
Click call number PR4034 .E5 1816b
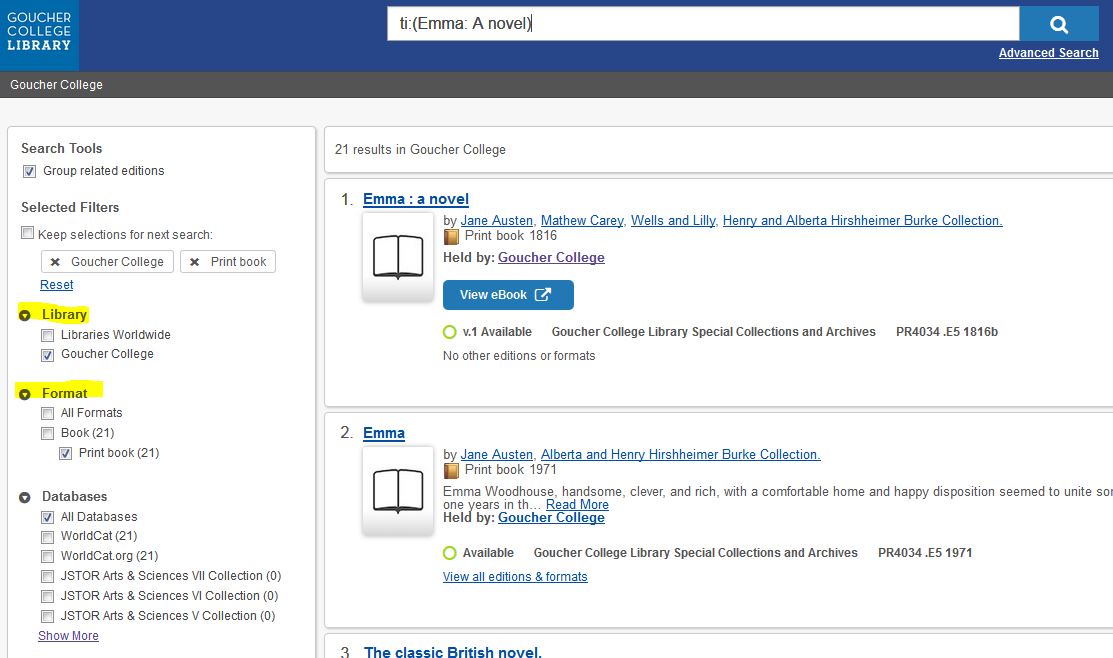click(947, 332)
